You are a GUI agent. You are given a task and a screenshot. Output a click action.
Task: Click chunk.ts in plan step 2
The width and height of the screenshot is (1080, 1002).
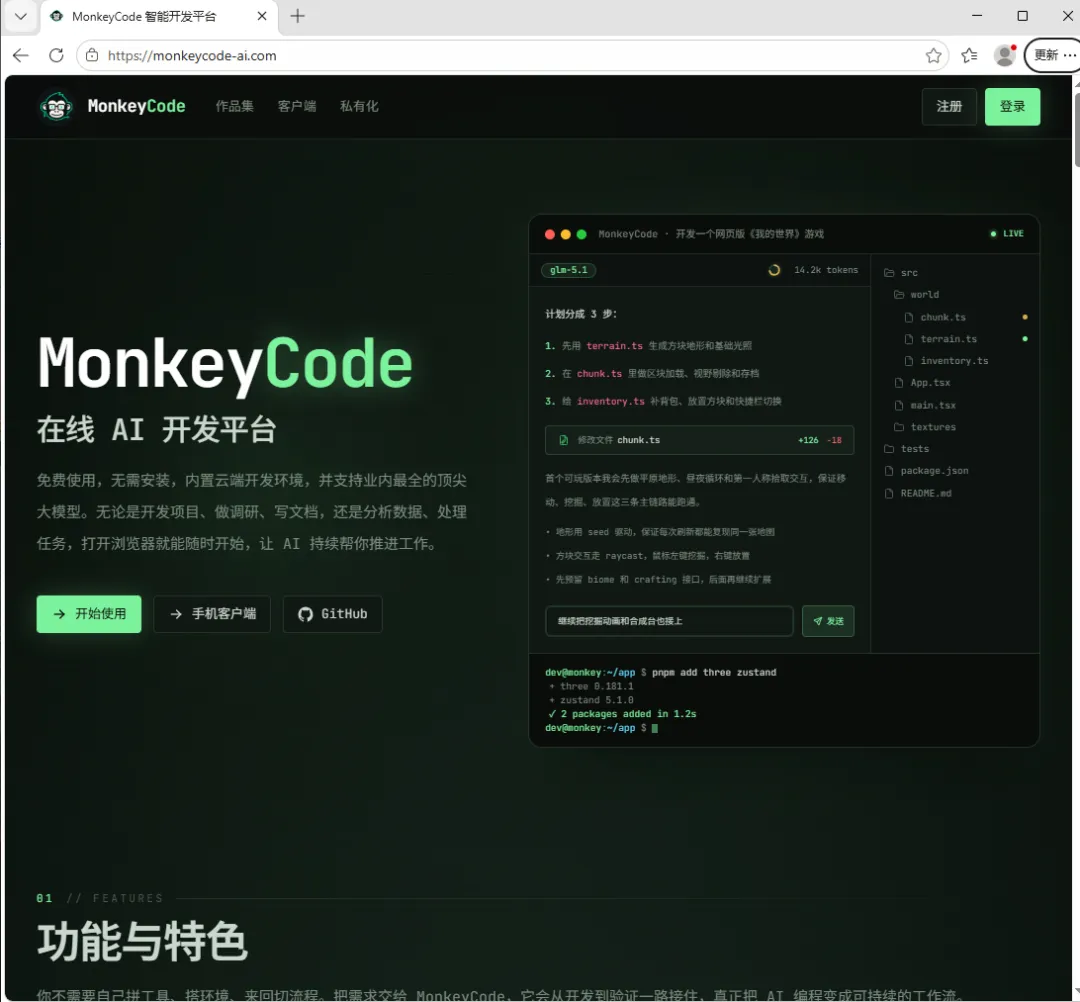coord(599,373)
